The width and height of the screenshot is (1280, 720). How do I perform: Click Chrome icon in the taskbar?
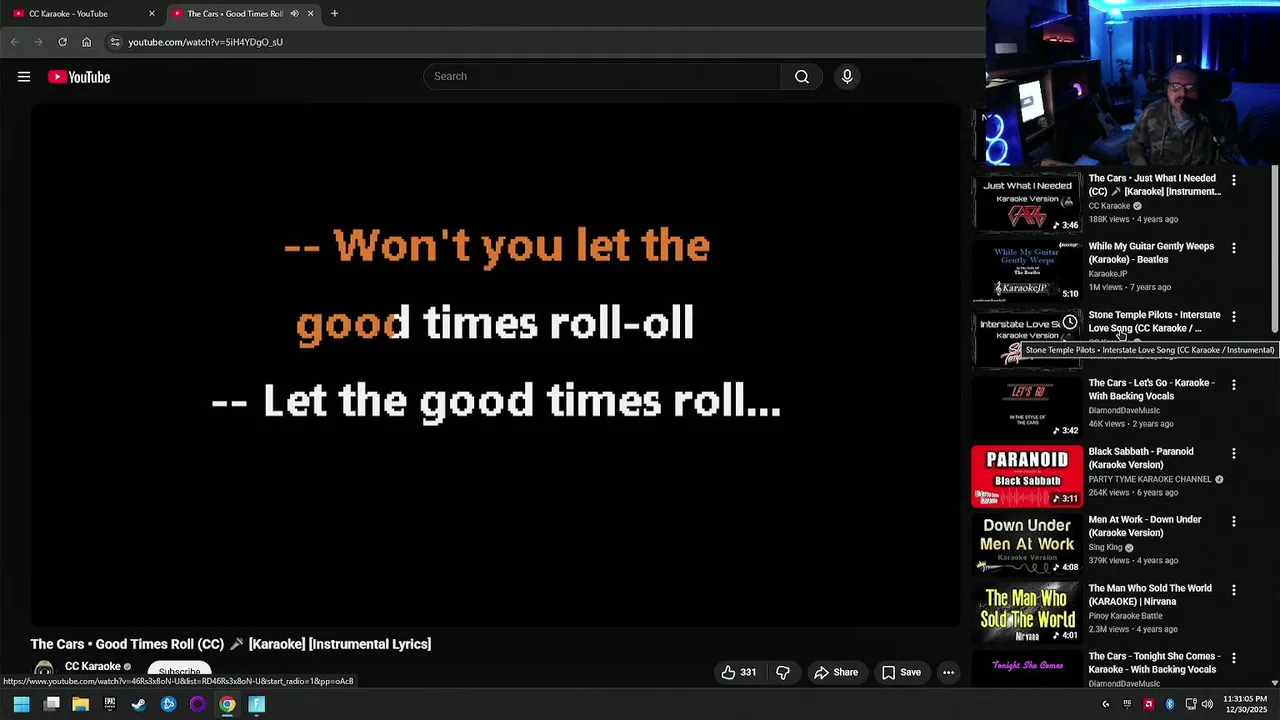tap(227, 704)
